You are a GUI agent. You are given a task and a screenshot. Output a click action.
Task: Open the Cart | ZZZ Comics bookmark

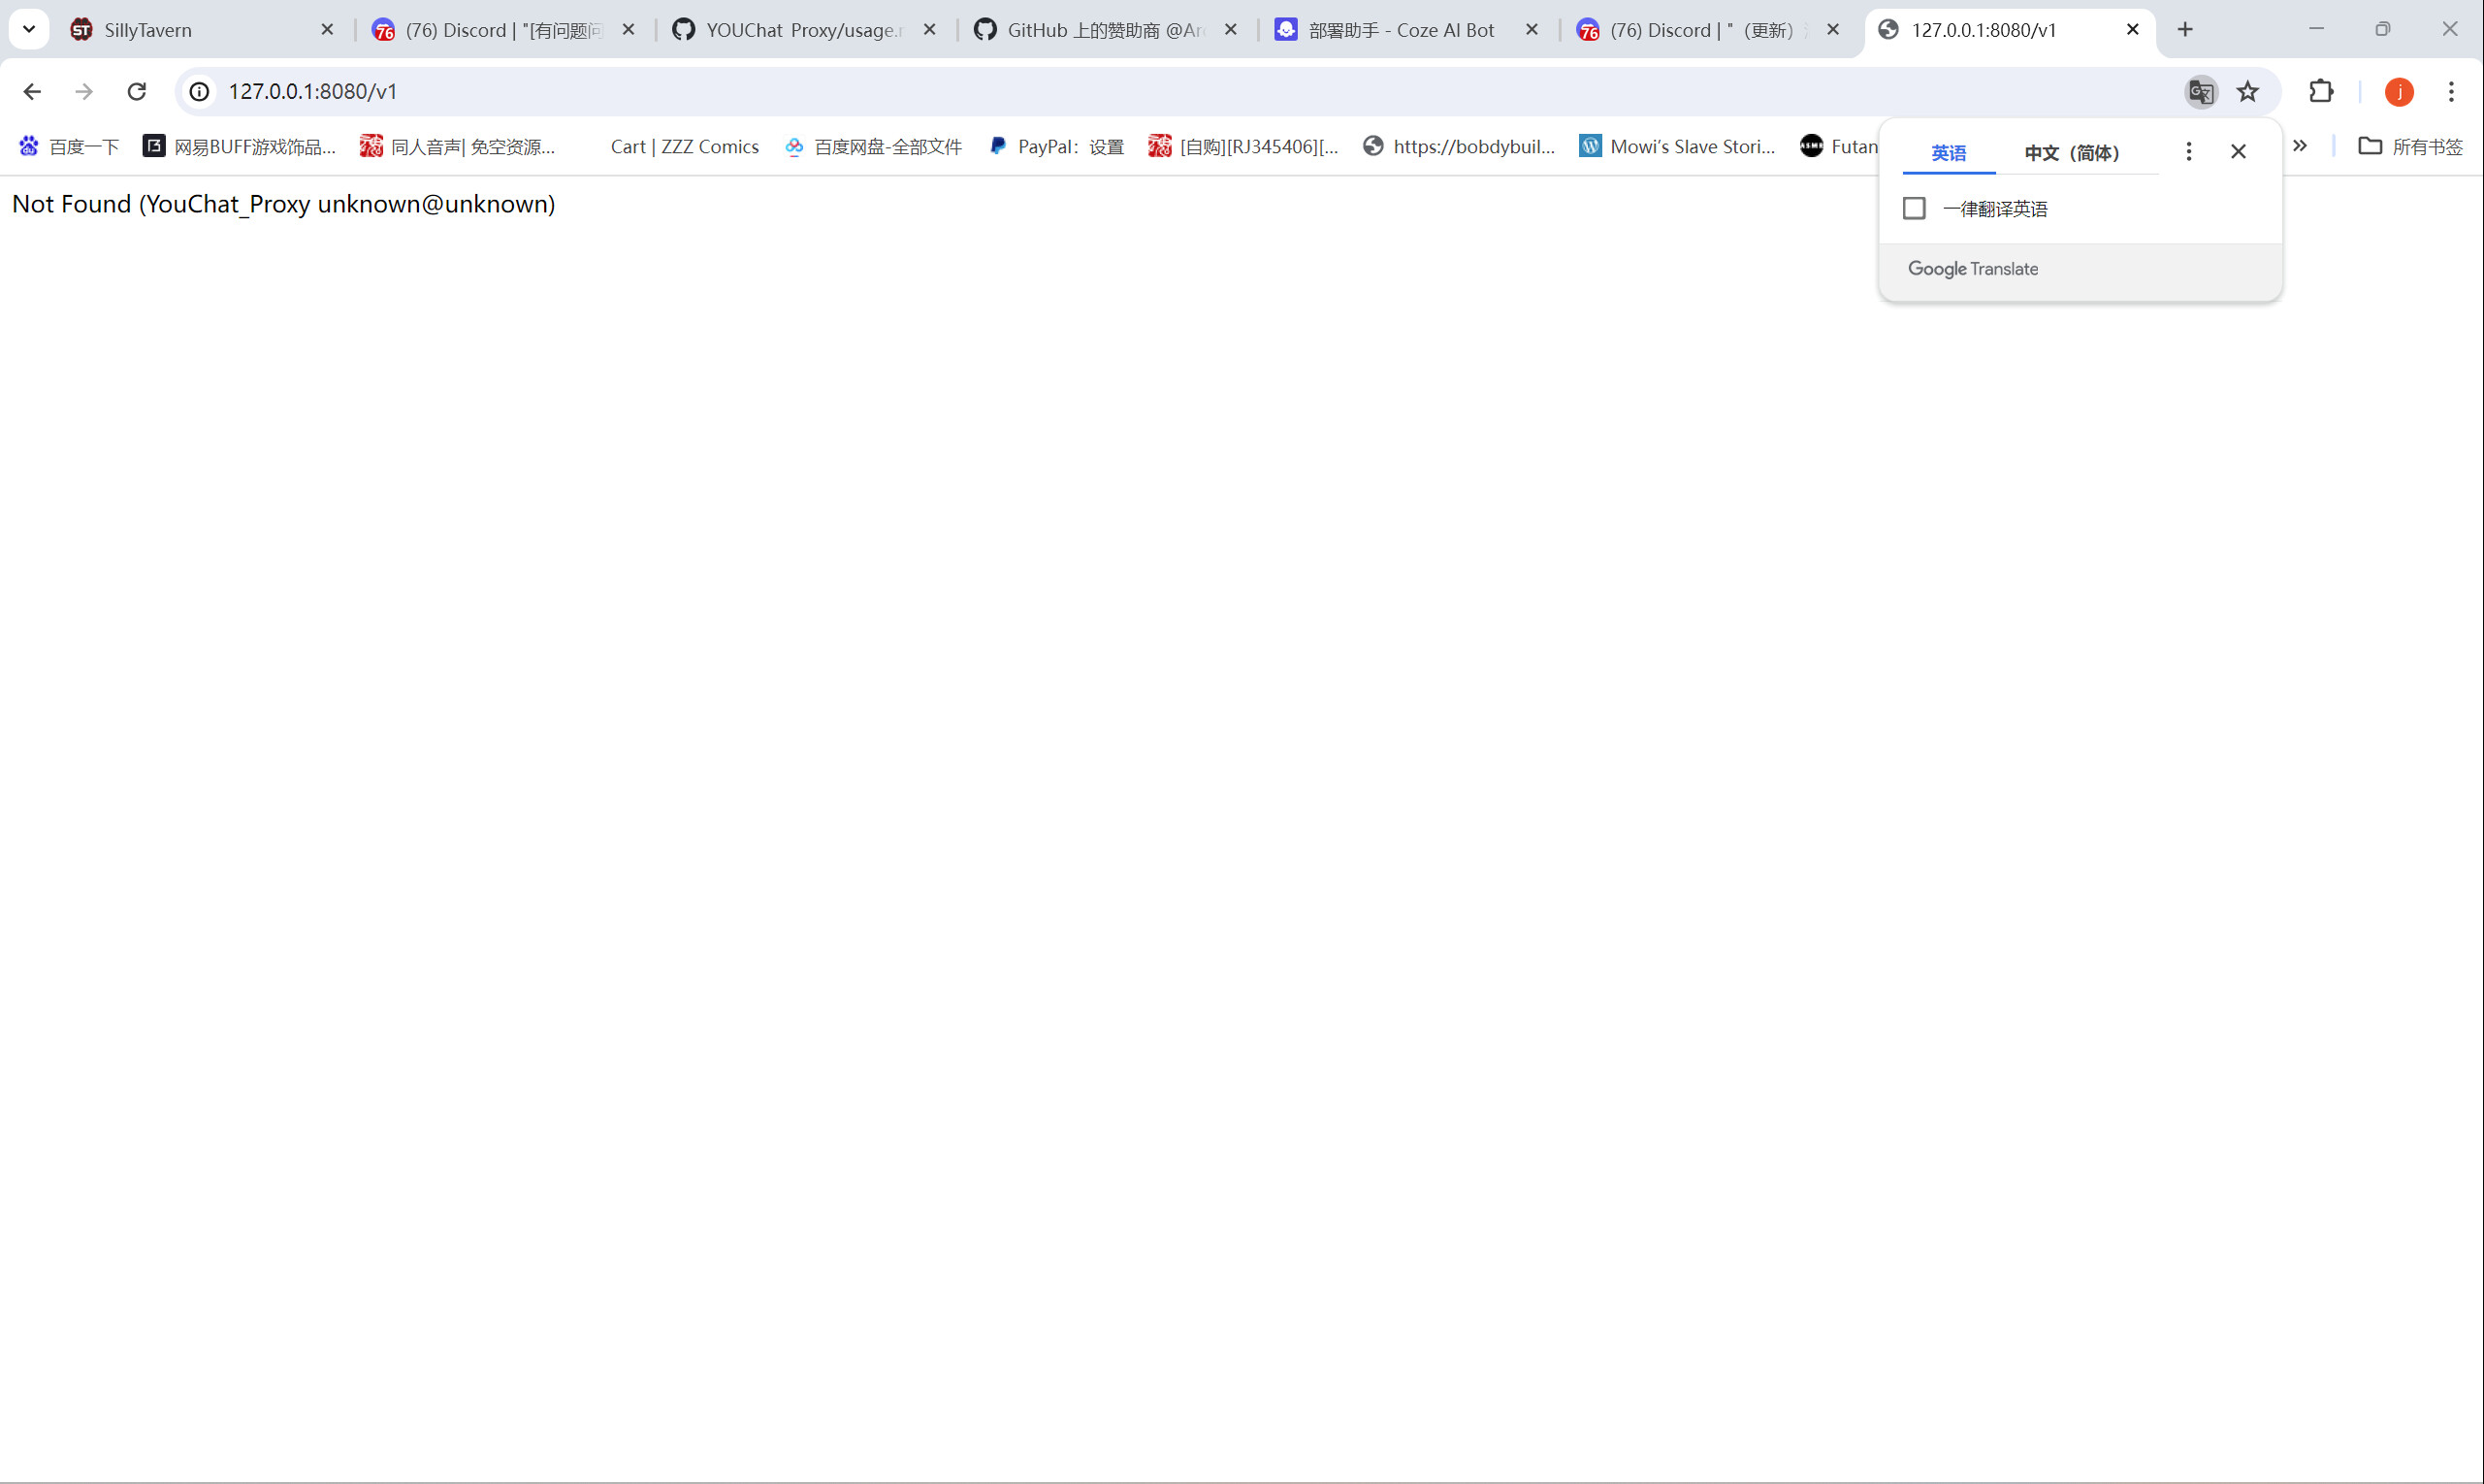[684, 146]
